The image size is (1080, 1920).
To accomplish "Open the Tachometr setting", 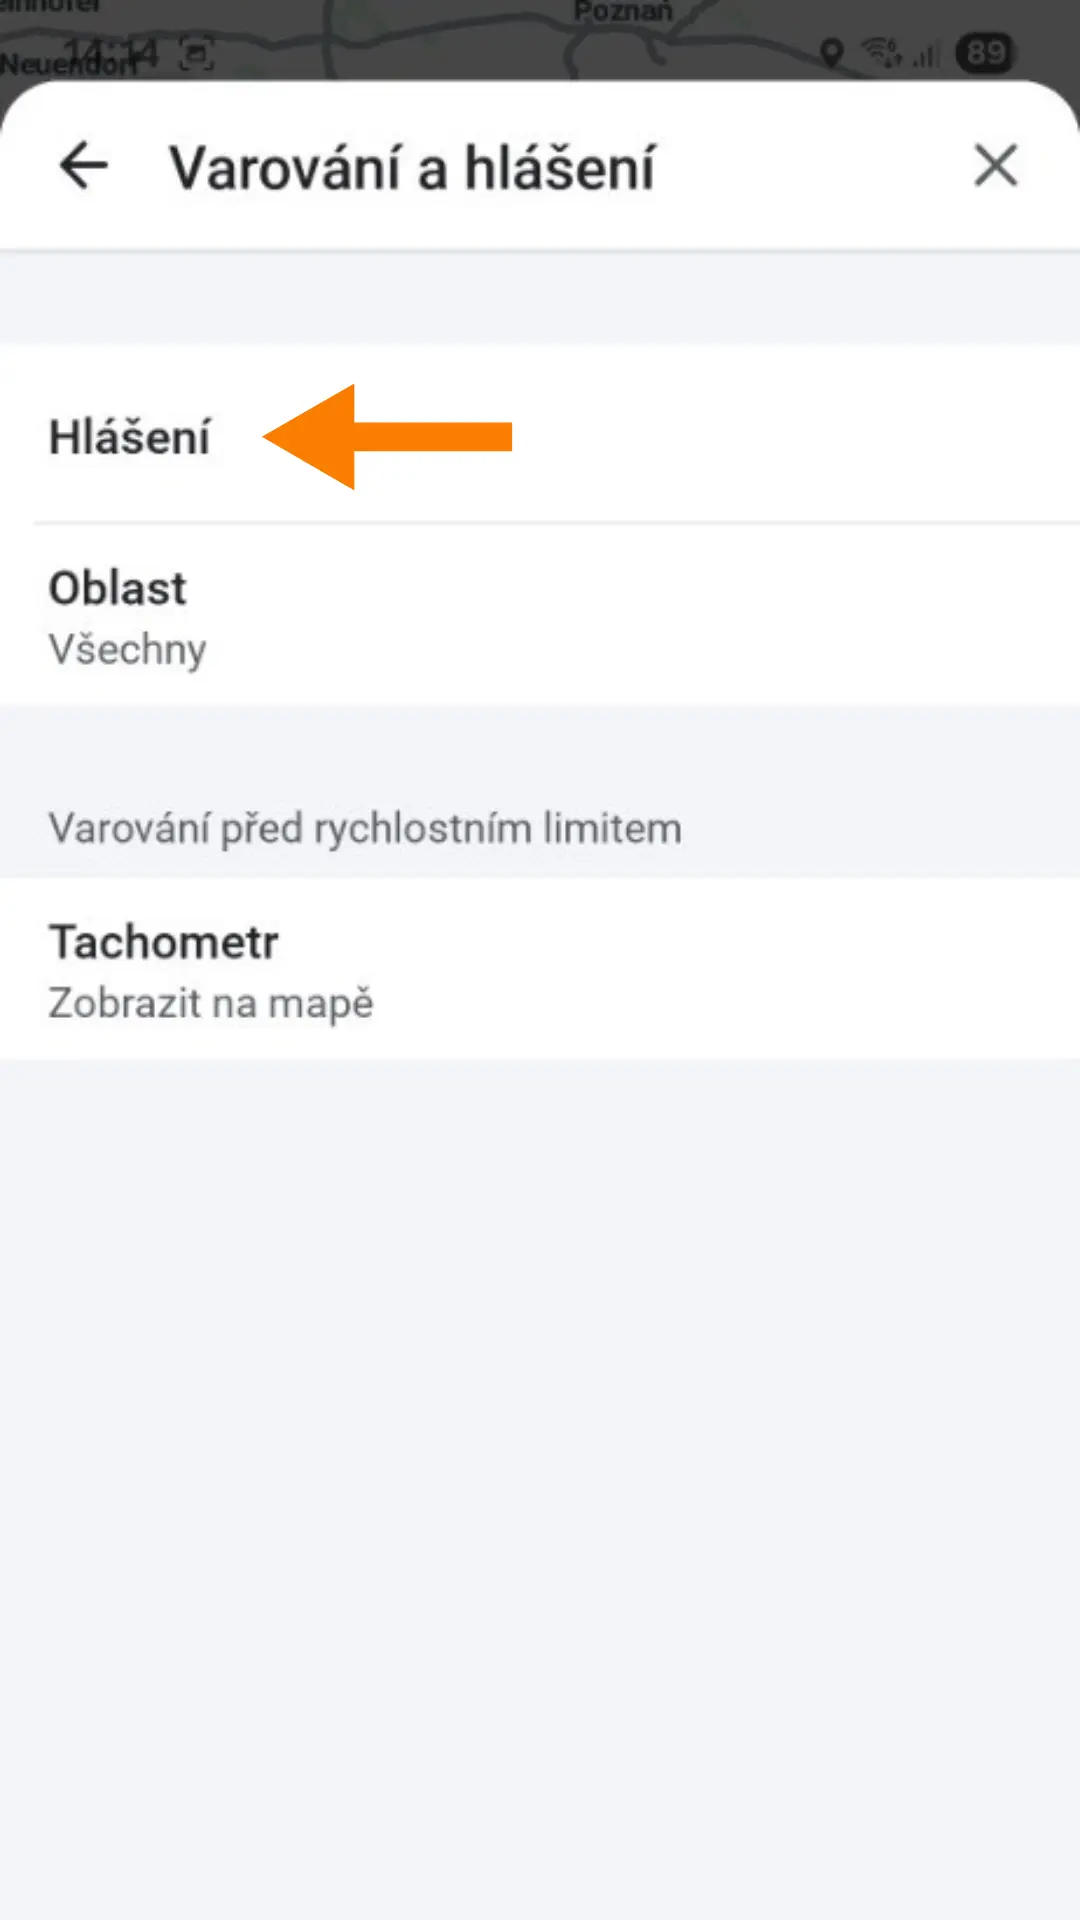I will 540,970.
